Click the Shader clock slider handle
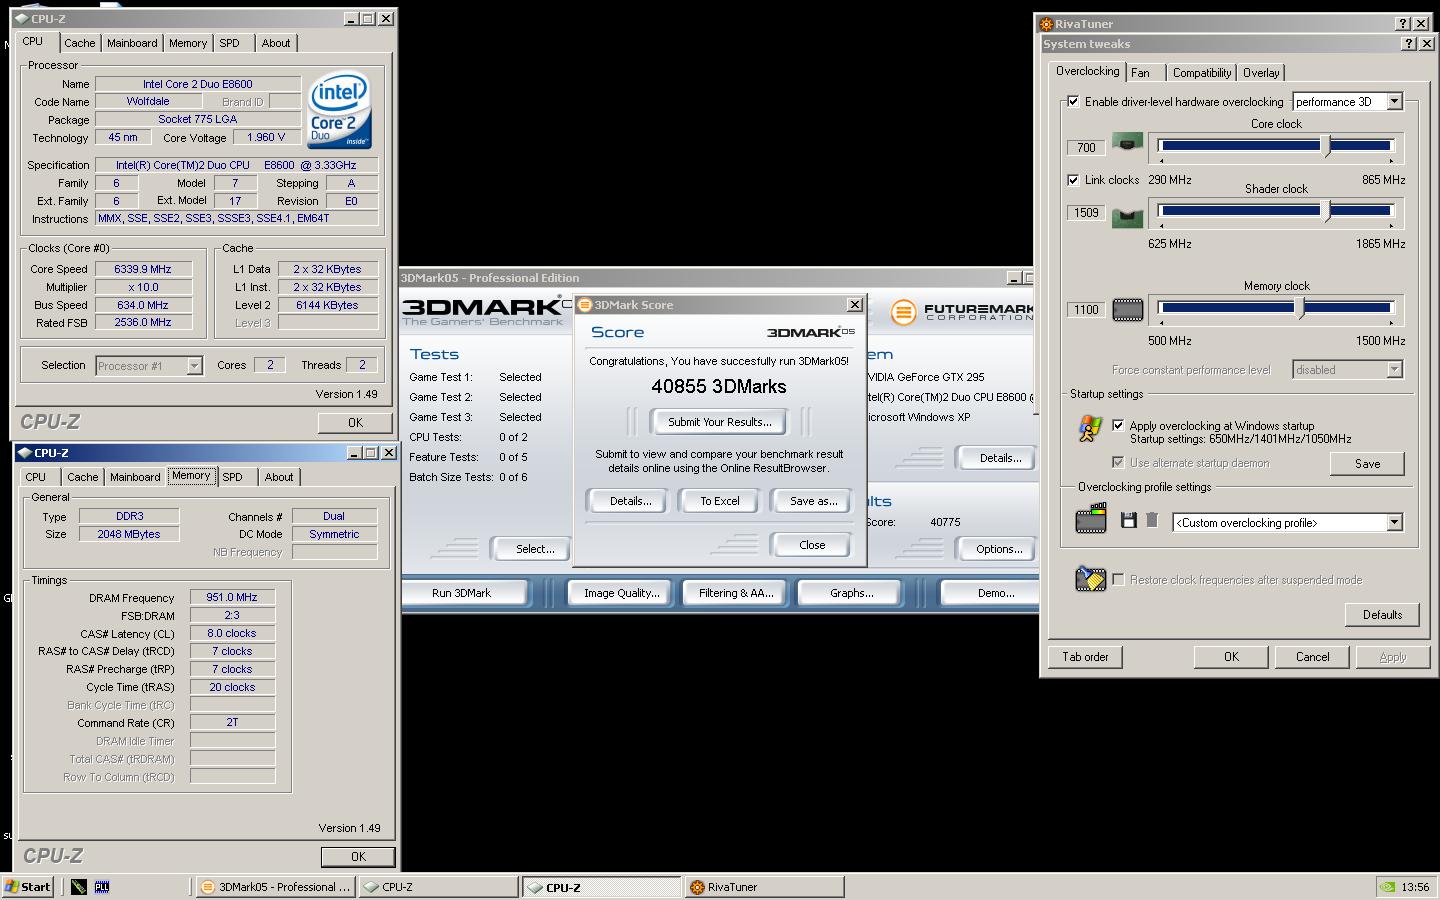Screen dimensions: 1440x900 (x=1327, y=212)
